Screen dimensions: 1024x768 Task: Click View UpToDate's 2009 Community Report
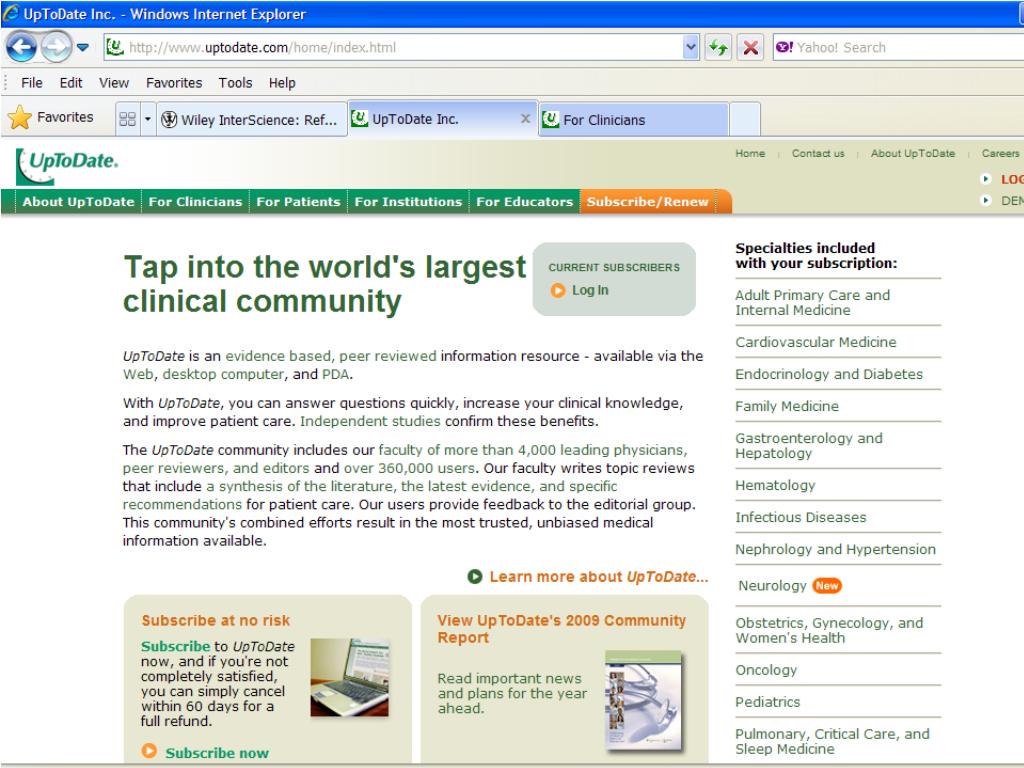[x=562, y=629]
